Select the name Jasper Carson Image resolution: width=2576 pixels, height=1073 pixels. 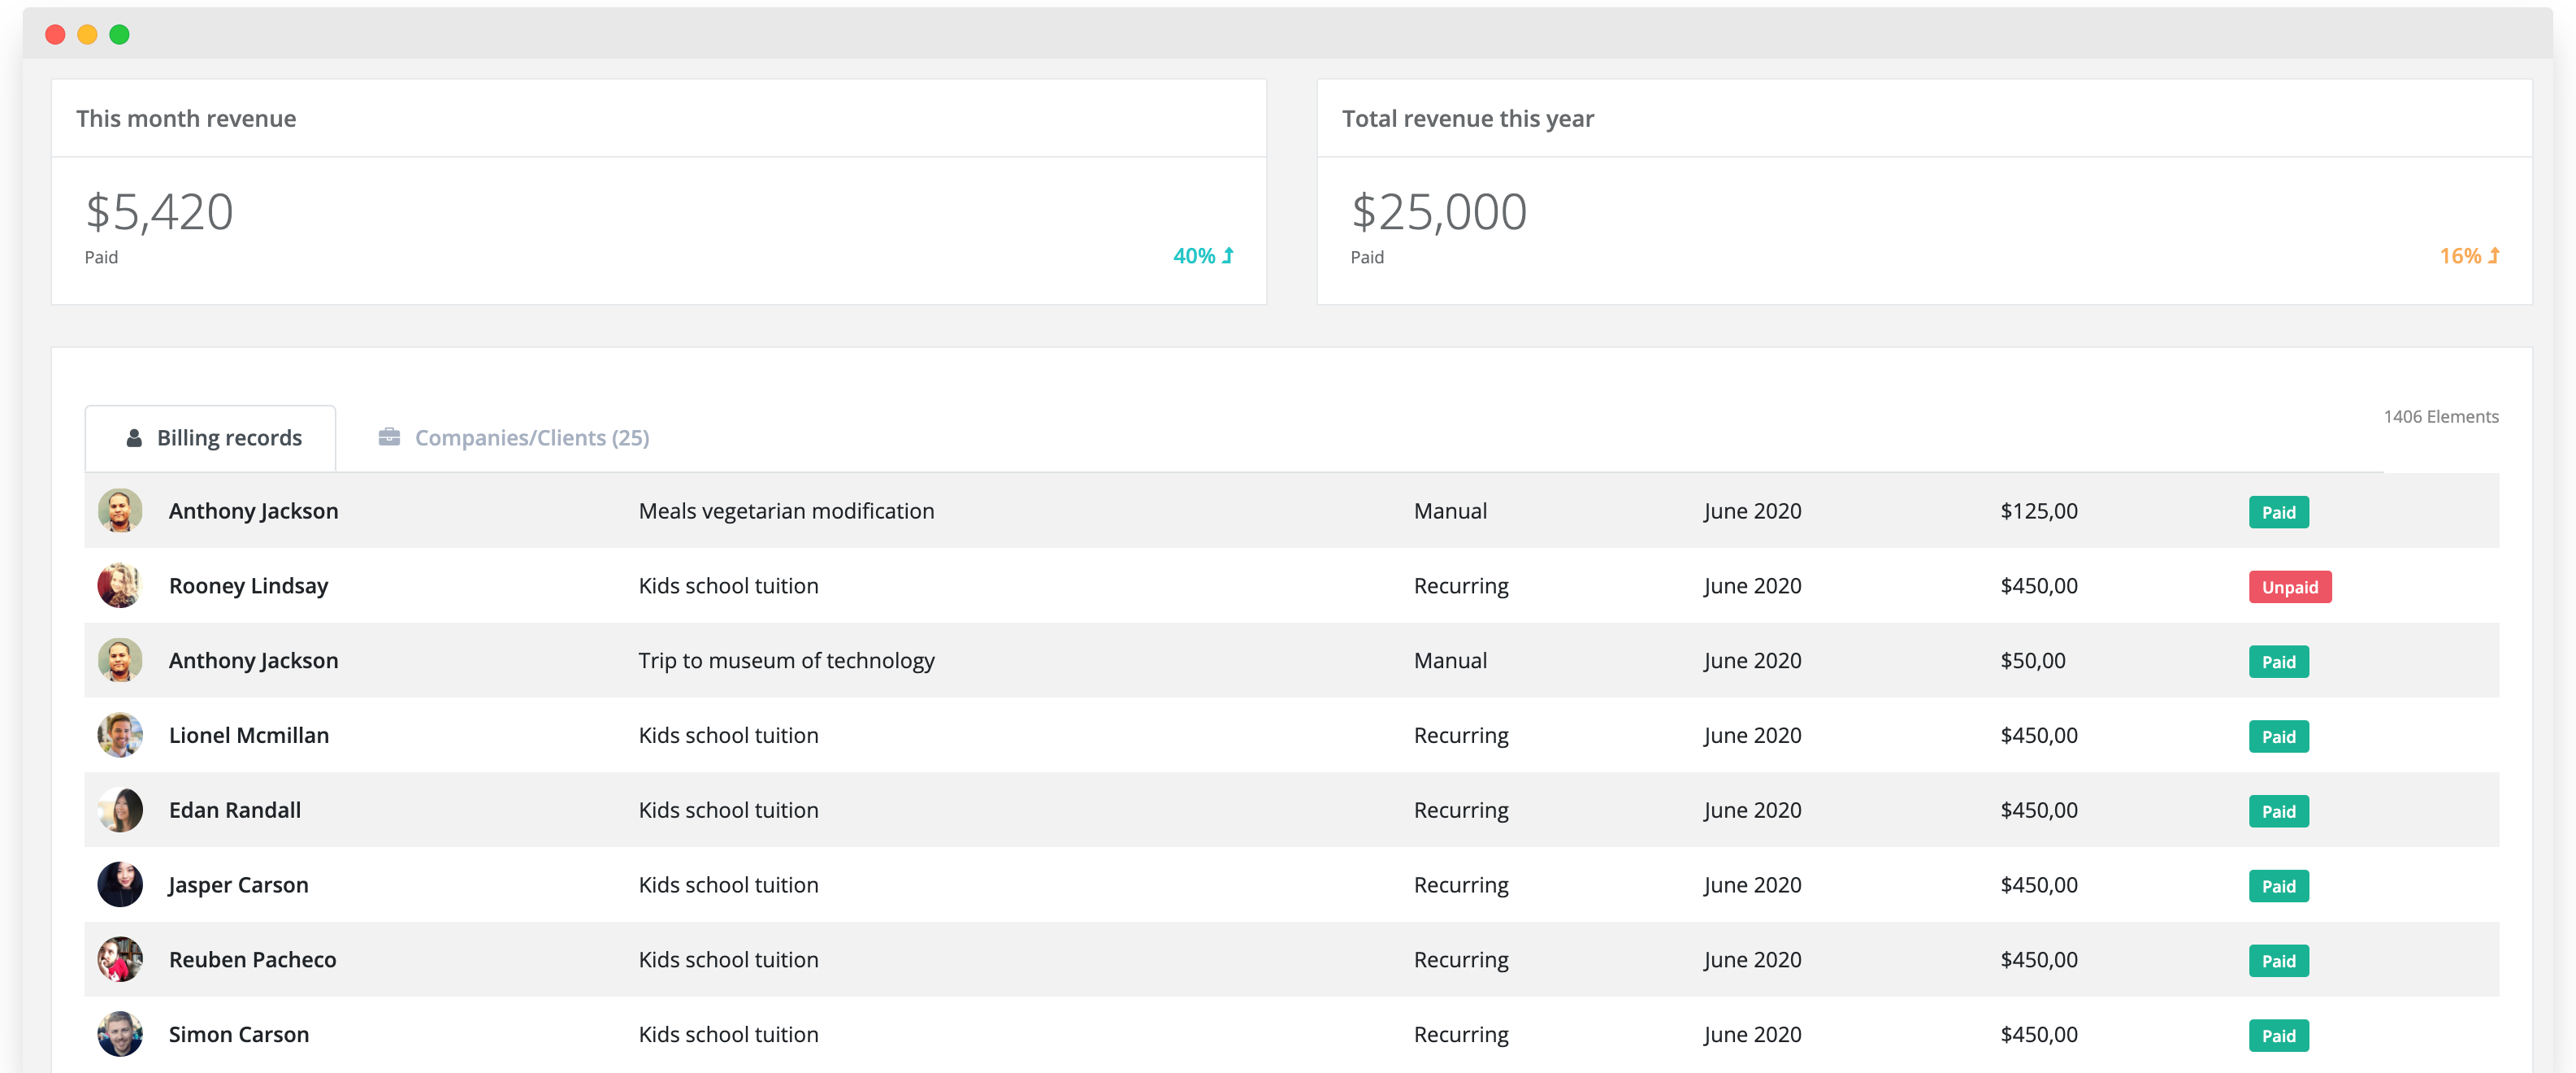[x=238, y=885]
